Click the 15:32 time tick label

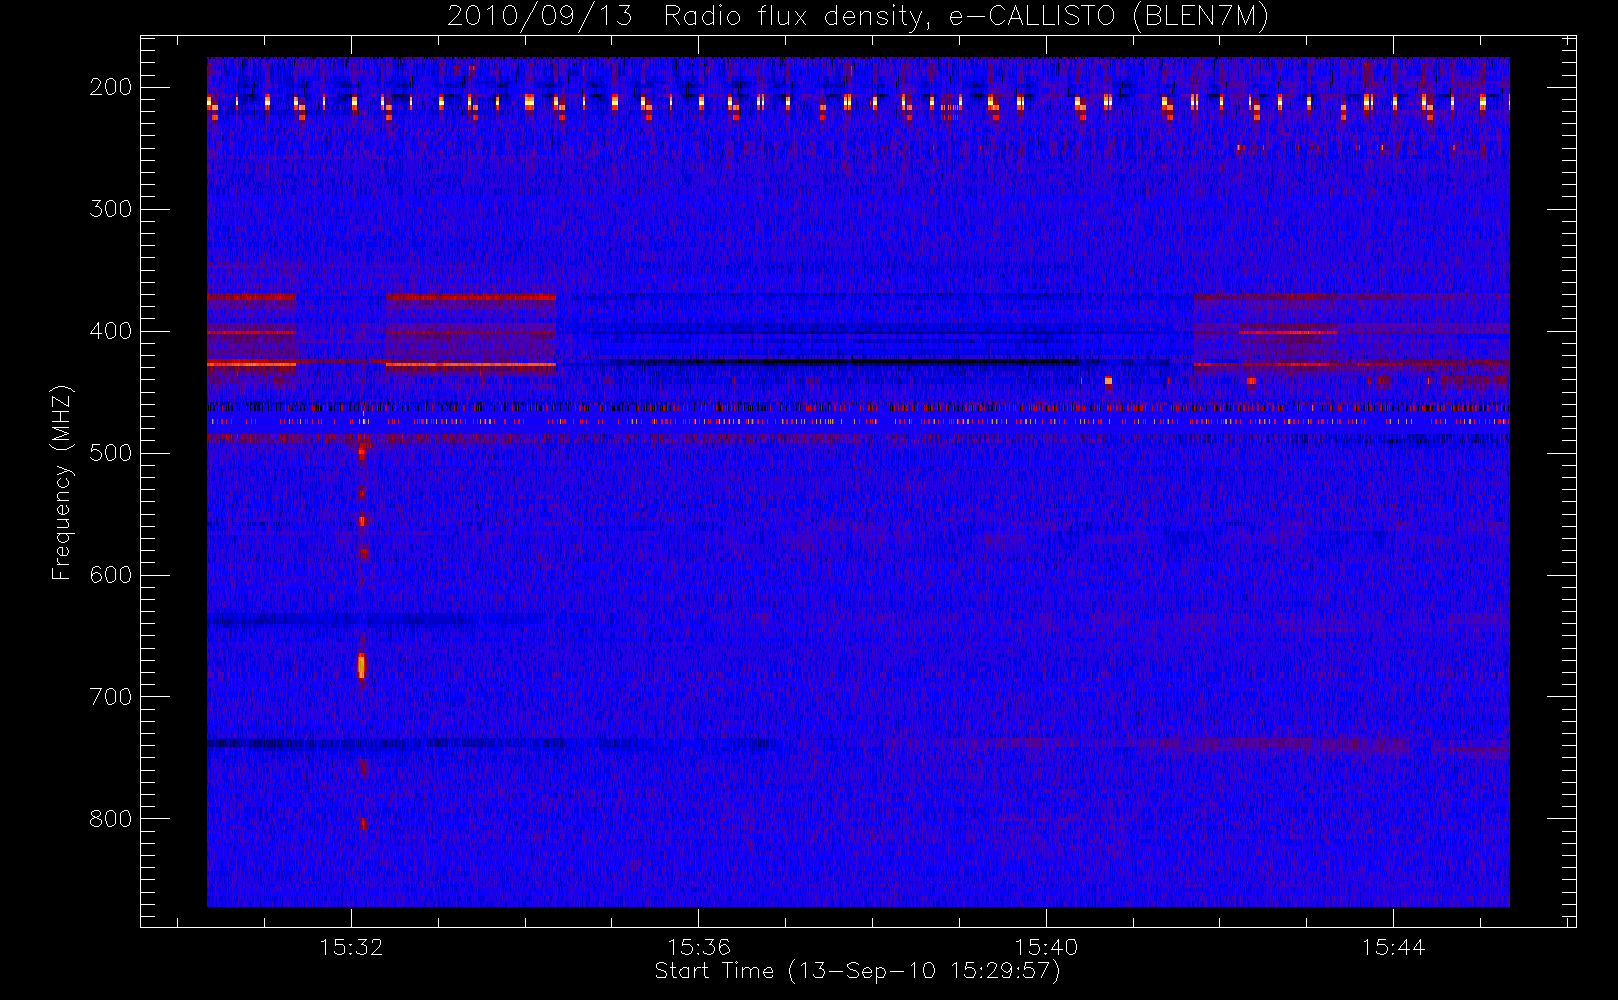tap(351, 947)
